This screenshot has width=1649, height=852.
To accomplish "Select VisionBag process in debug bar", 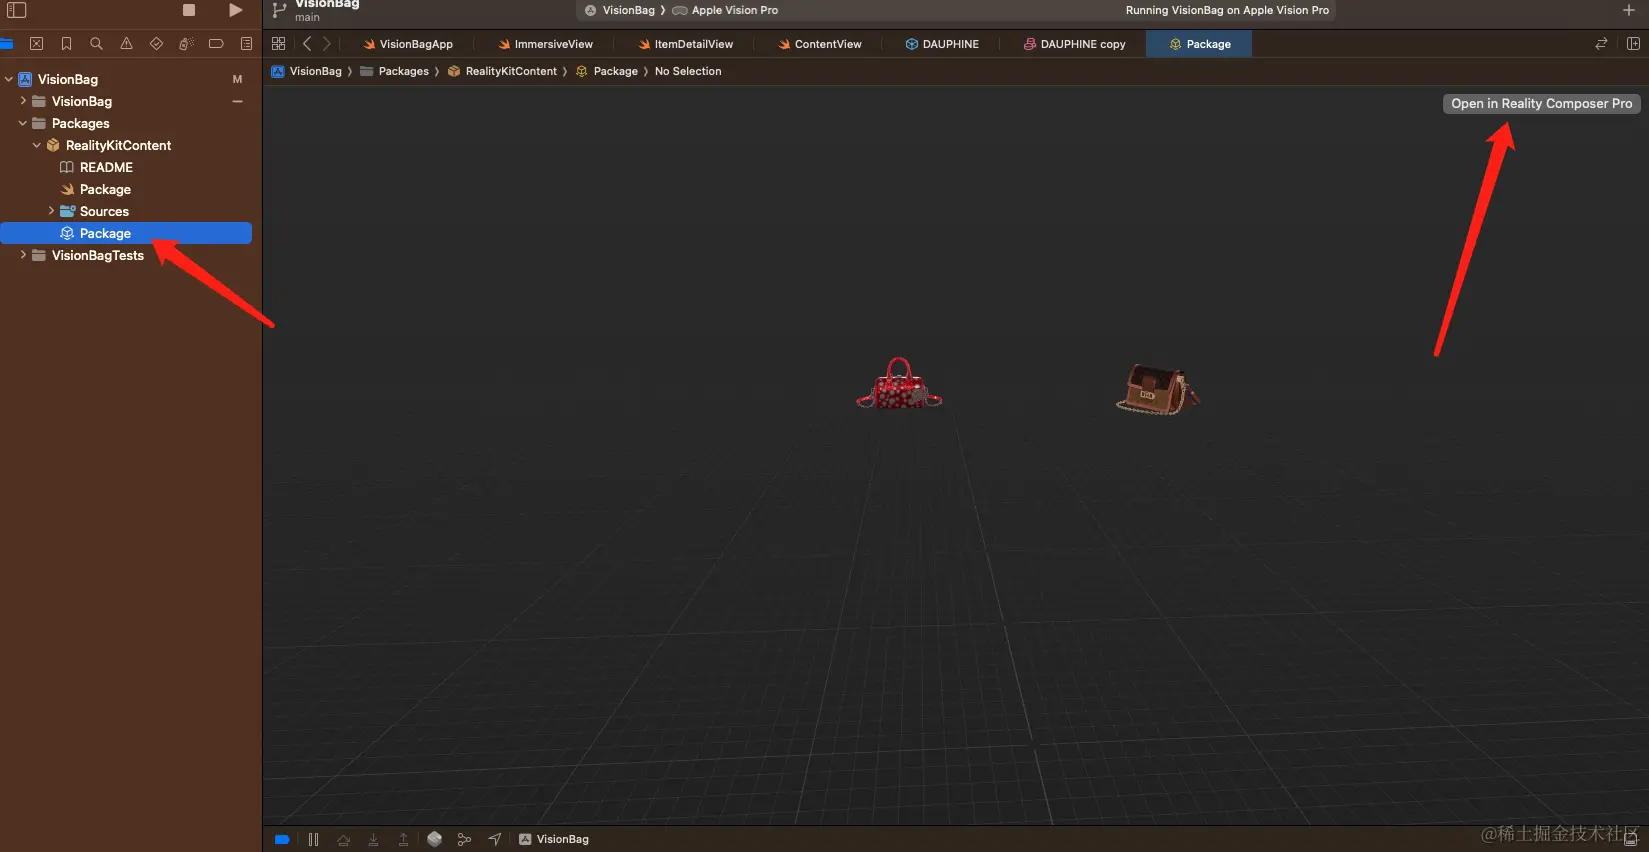I will click(x=554, y=839).
